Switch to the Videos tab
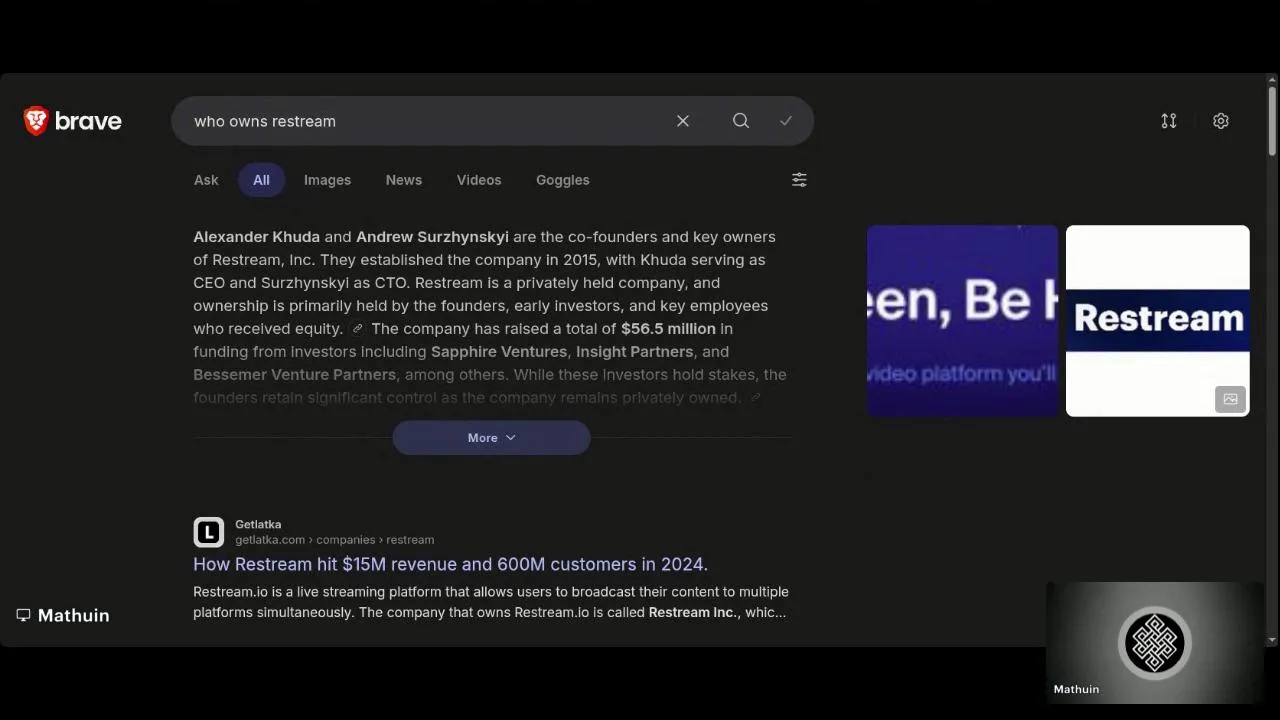 479,180
